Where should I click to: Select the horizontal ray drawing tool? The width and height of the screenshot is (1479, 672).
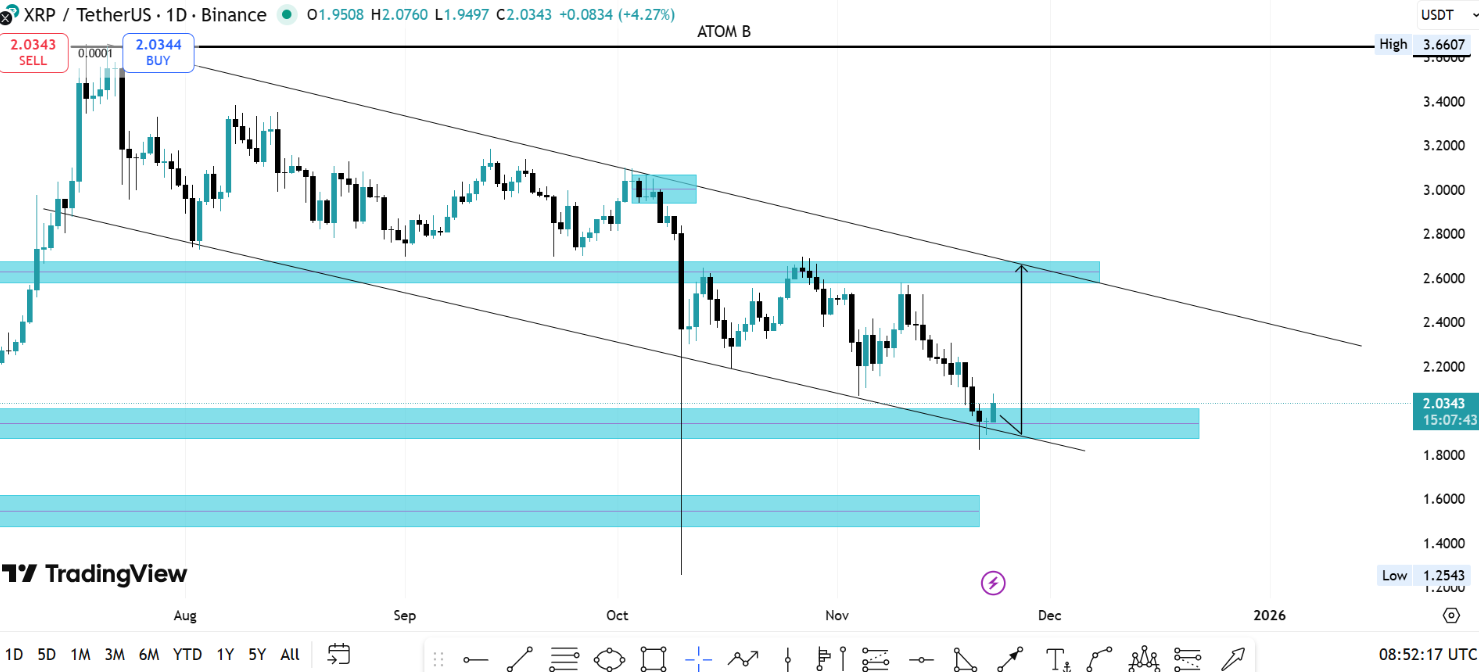point(475,658)
